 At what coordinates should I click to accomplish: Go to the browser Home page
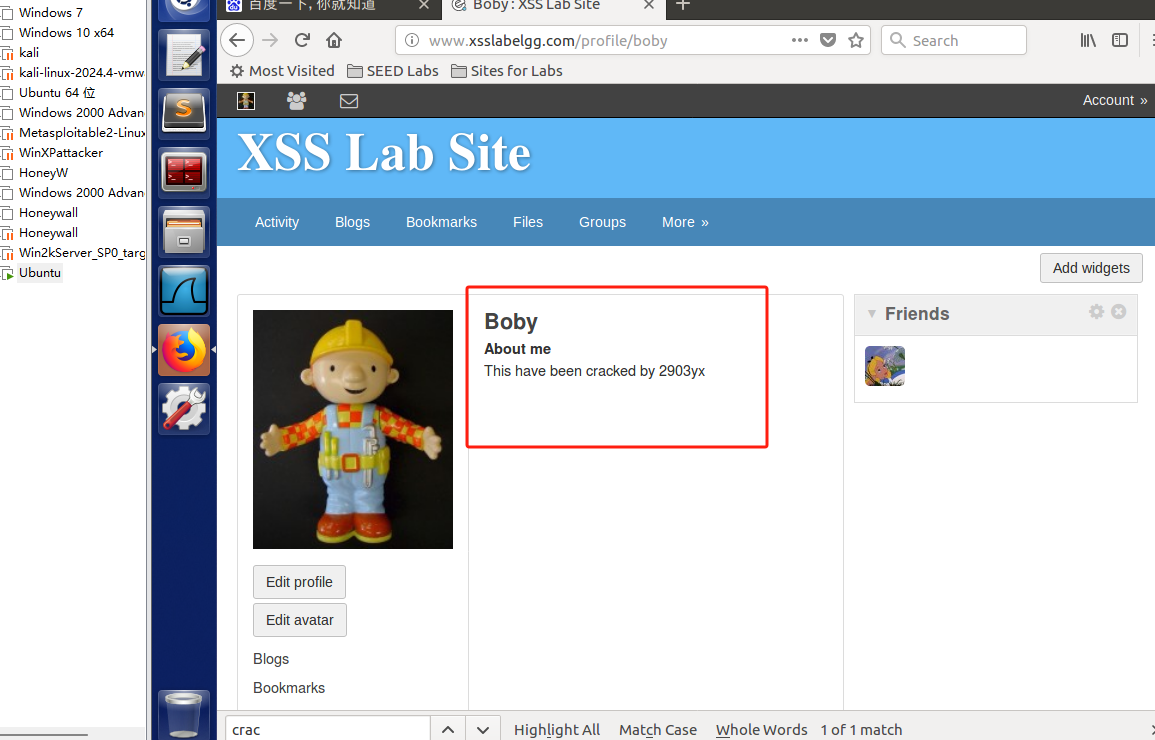click(334, 40)
